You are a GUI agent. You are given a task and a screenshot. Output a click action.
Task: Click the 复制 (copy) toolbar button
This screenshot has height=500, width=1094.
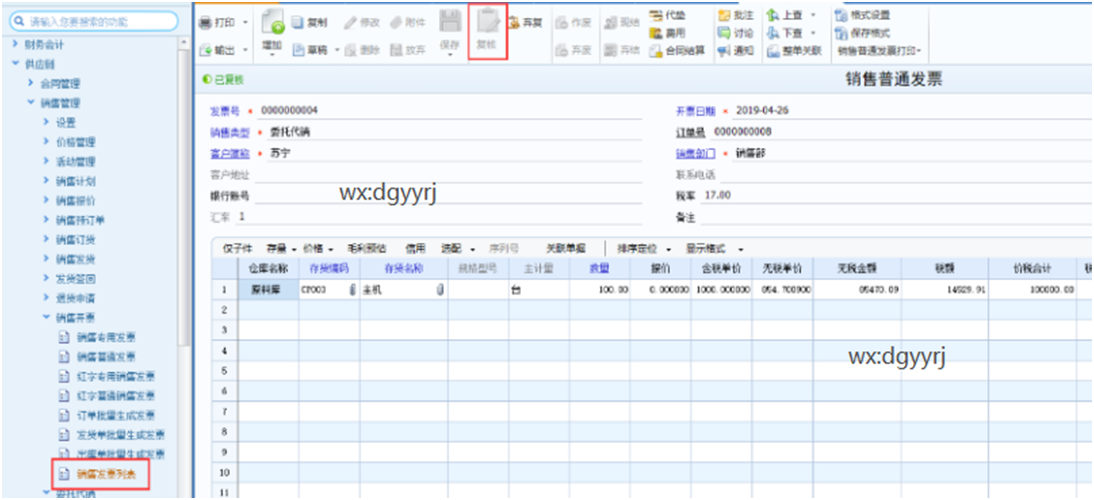pos(309,22)
